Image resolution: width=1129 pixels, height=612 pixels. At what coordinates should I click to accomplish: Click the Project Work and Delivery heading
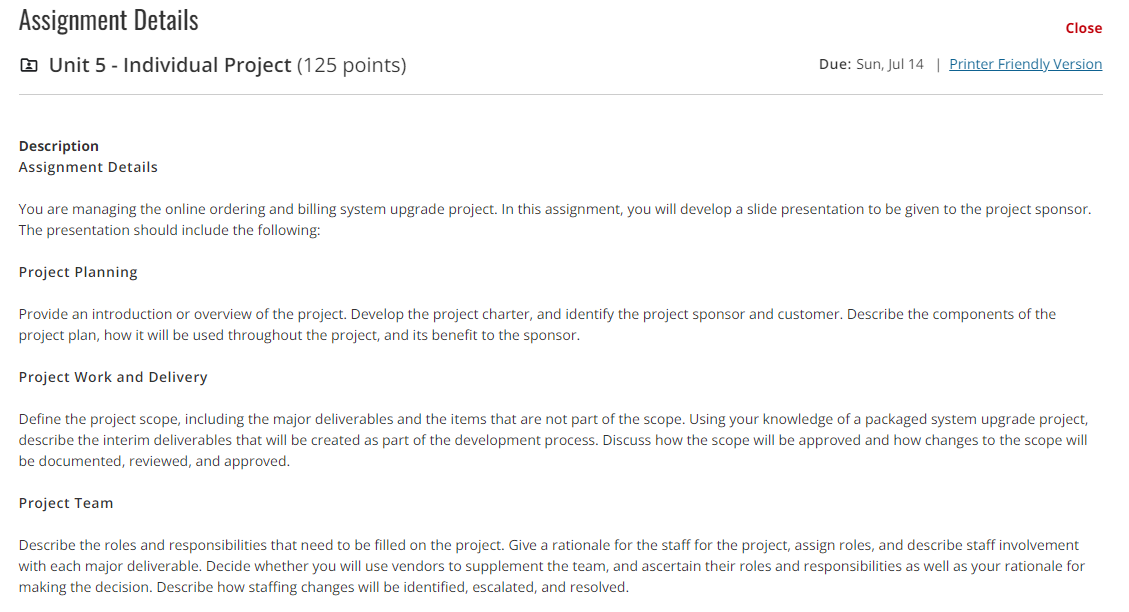tap(113, 376)
